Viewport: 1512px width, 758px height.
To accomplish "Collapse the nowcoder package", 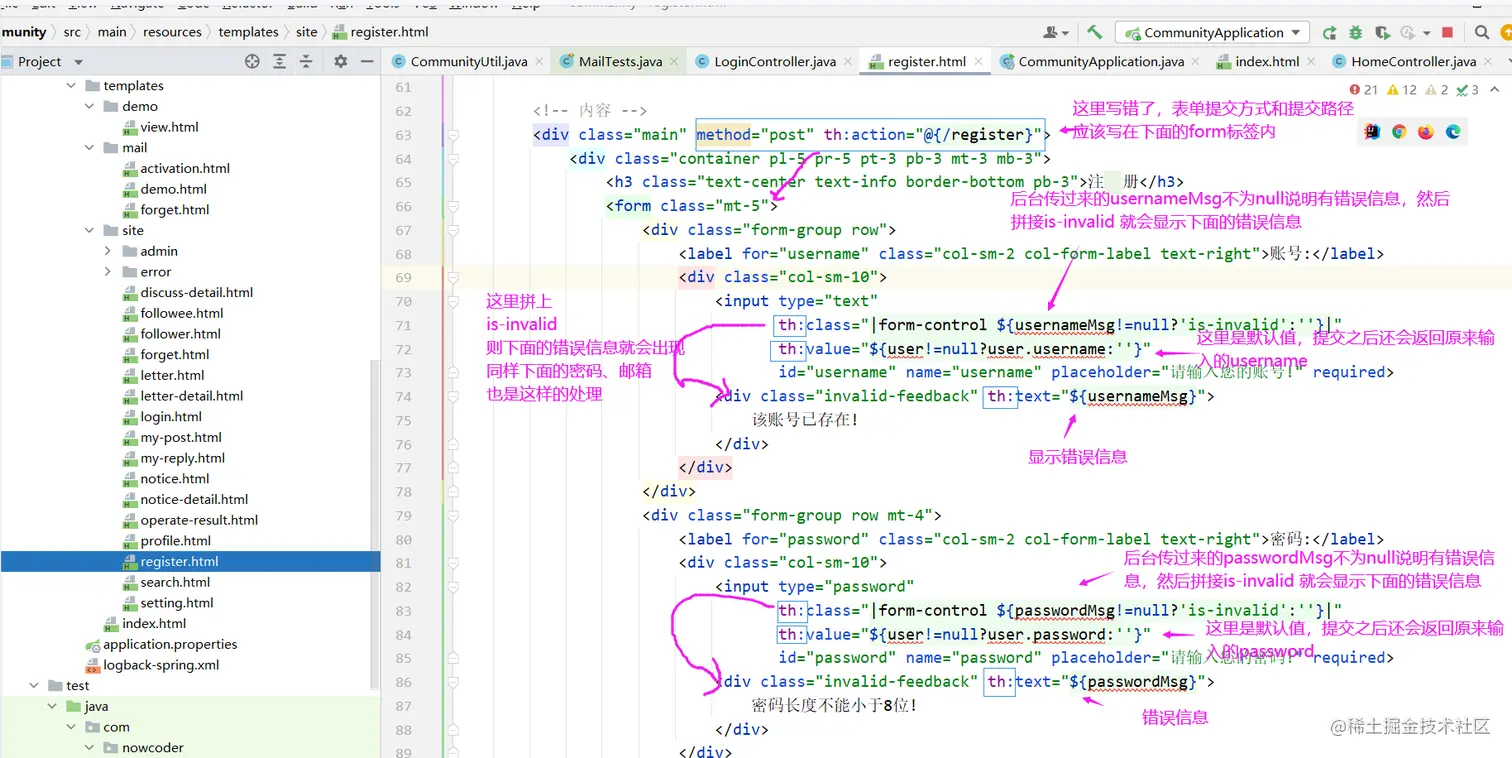I will pos(90,747).
